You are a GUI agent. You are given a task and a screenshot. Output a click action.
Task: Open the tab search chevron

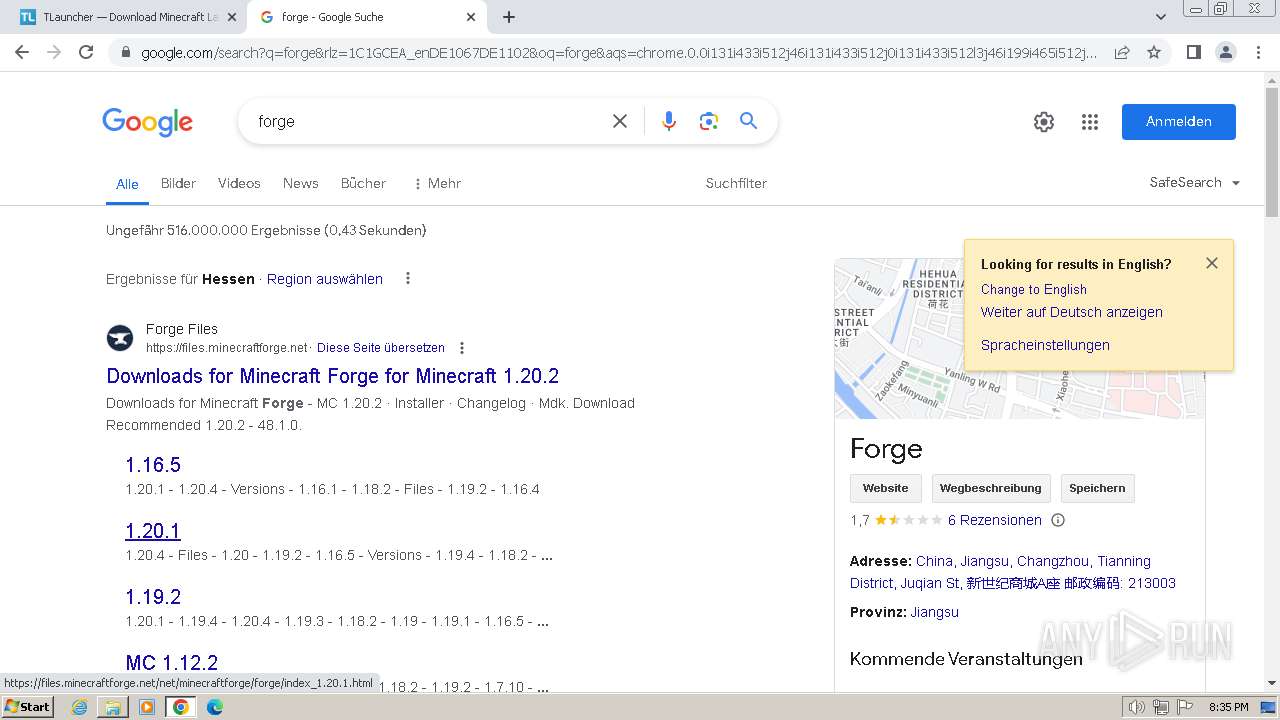pos(1160,17)
